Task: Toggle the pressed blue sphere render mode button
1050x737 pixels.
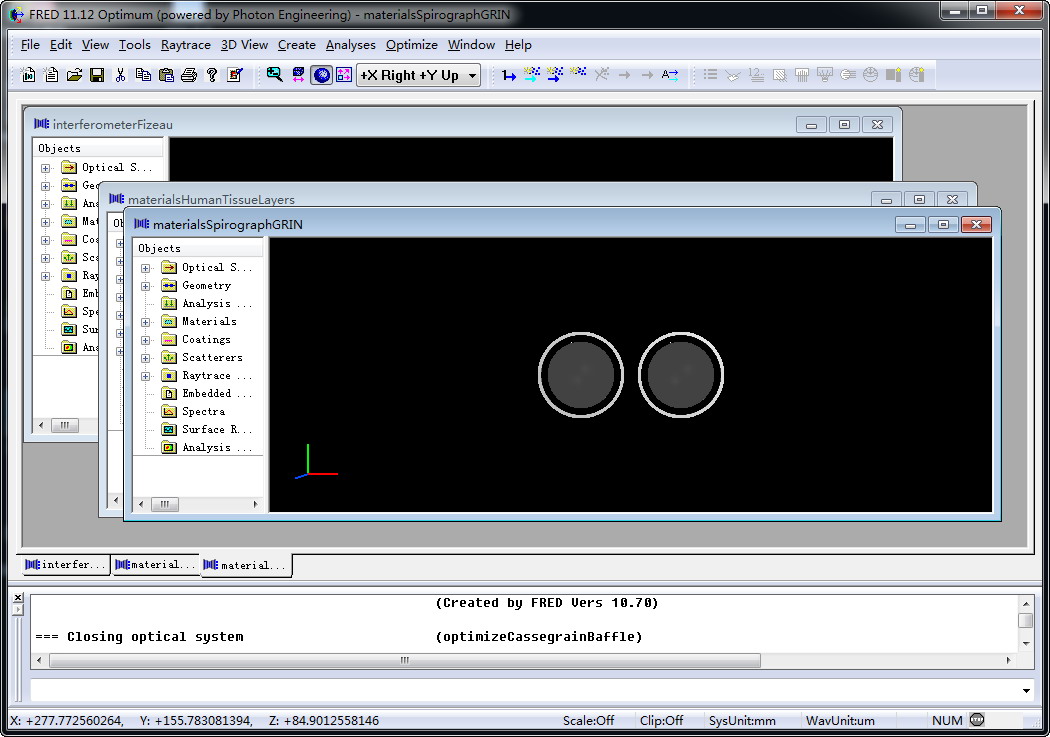Action: 321,75
